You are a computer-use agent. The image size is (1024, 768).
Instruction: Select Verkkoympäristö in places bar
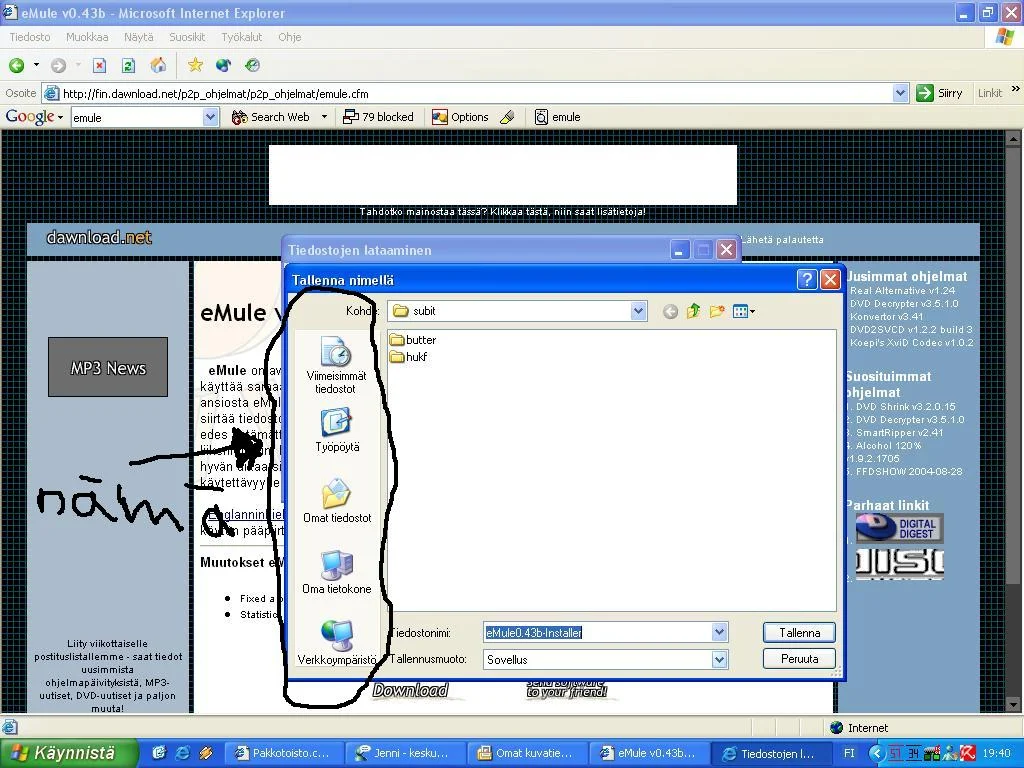click(336, 642)
